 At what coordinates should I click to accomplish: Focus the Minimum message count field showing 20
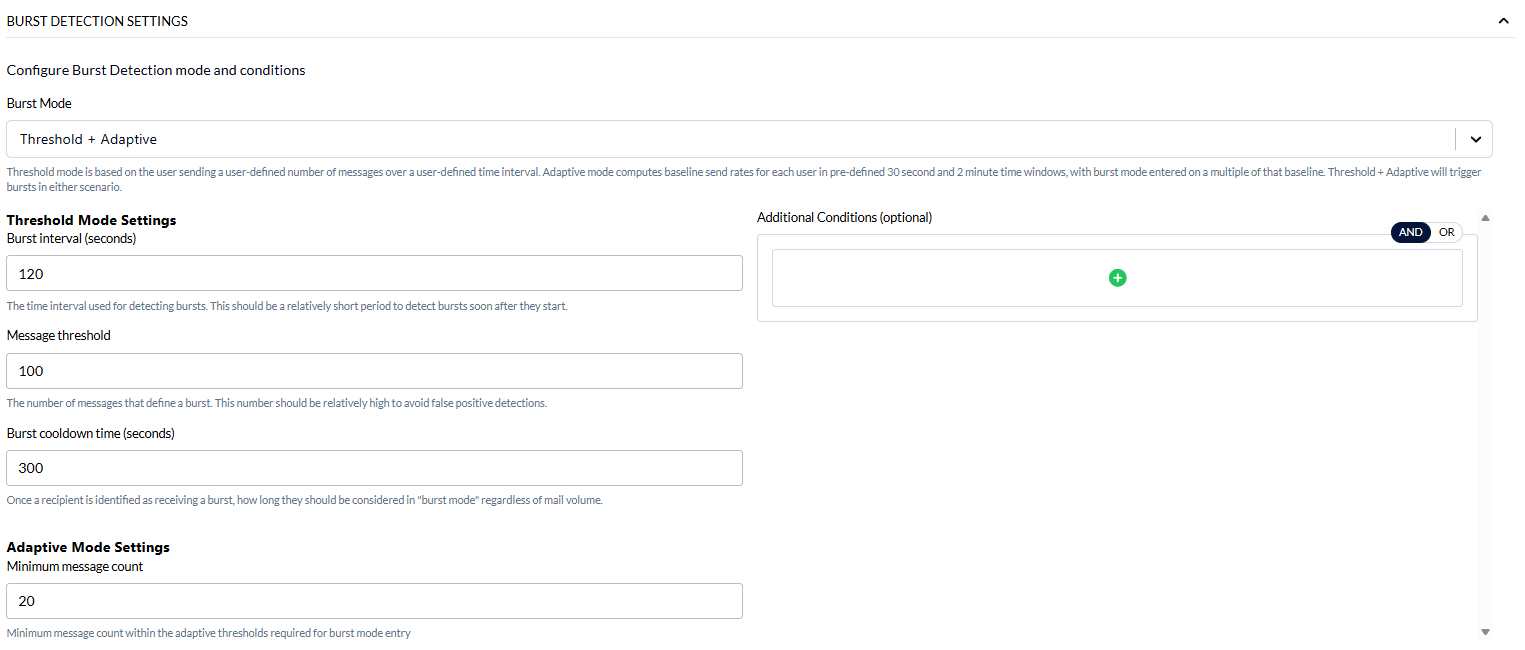374,601
